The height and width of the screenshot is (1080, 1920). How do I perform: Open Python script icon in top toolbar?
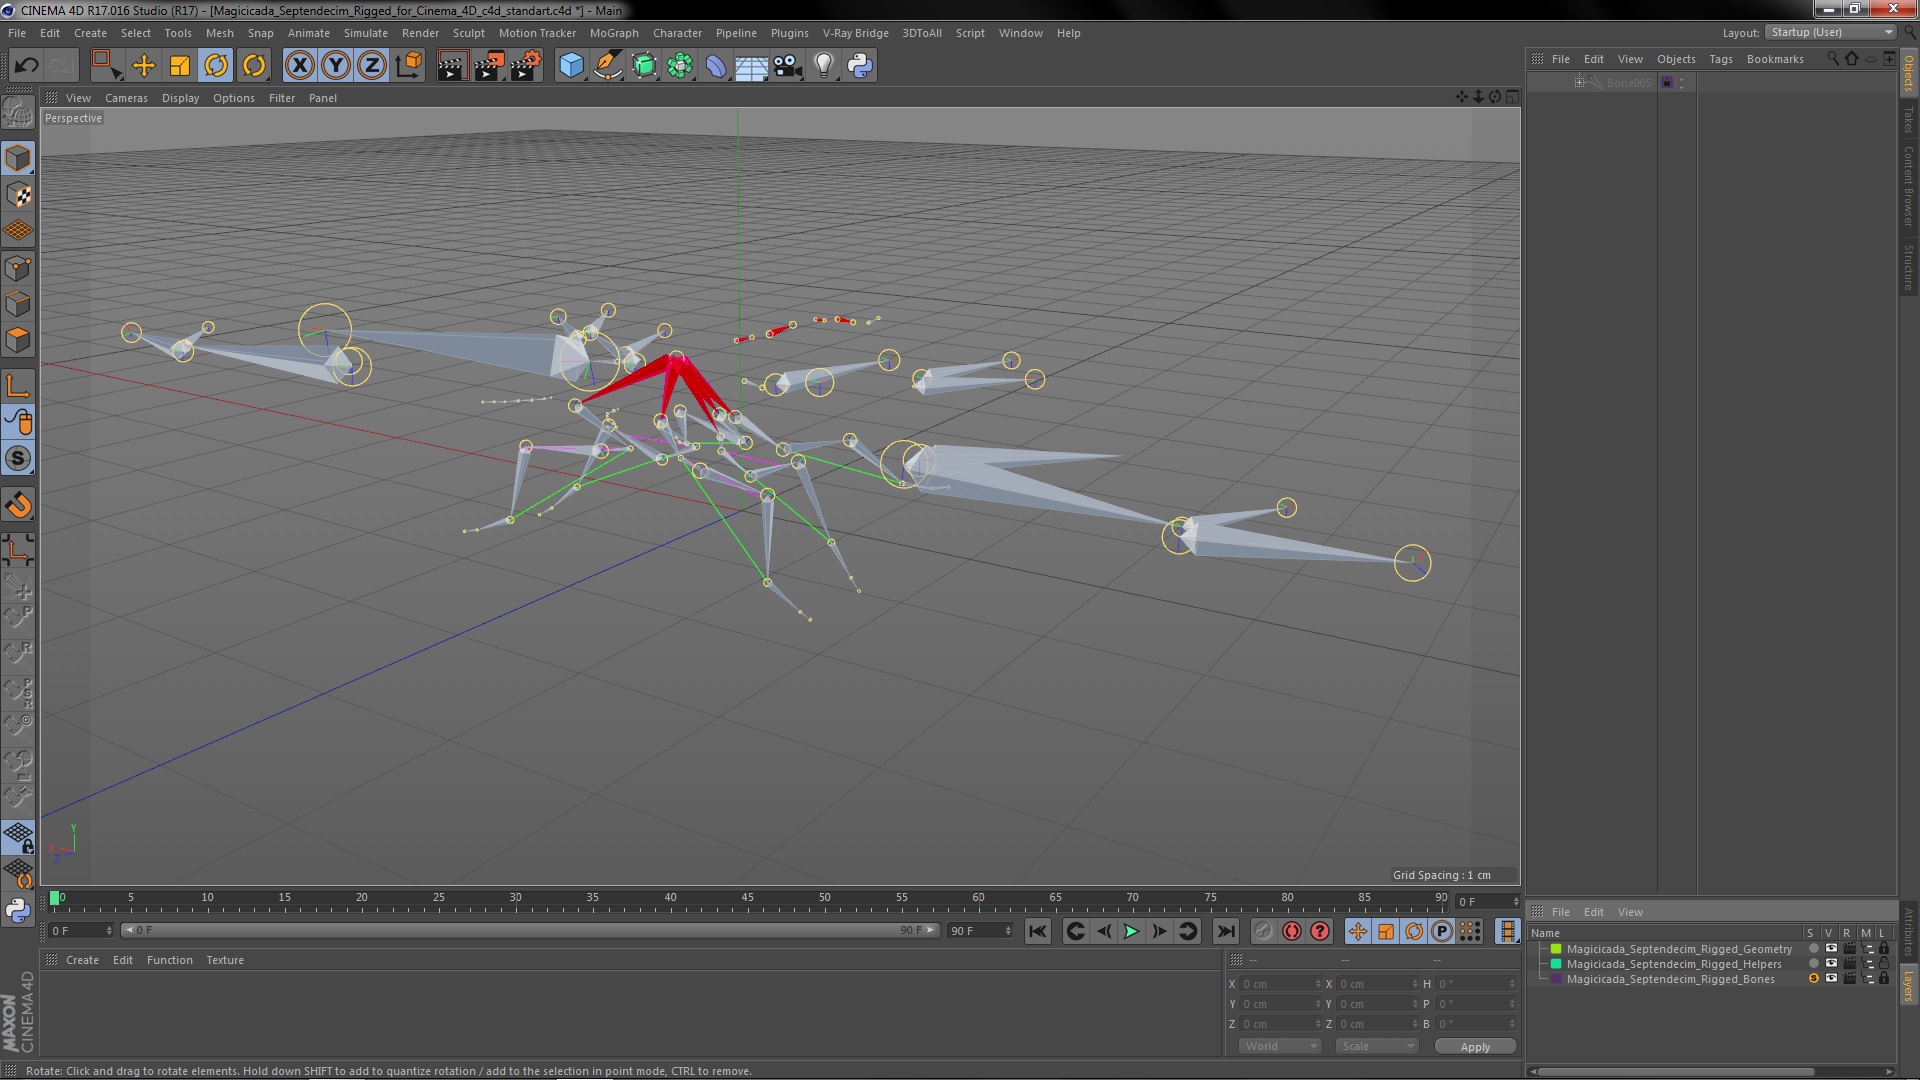pyautogui.click(x=860, y=66)
